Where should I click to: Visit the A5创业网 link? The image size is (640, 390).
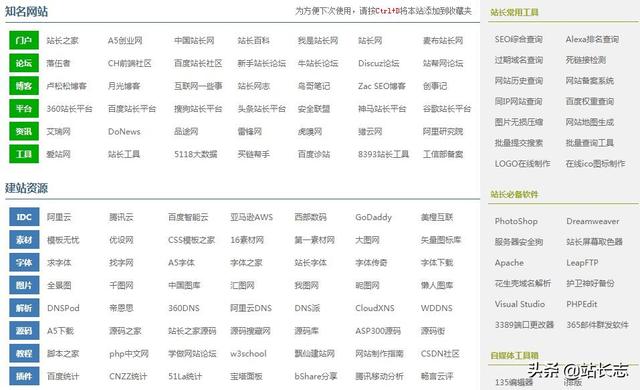(x=125, y=40)
